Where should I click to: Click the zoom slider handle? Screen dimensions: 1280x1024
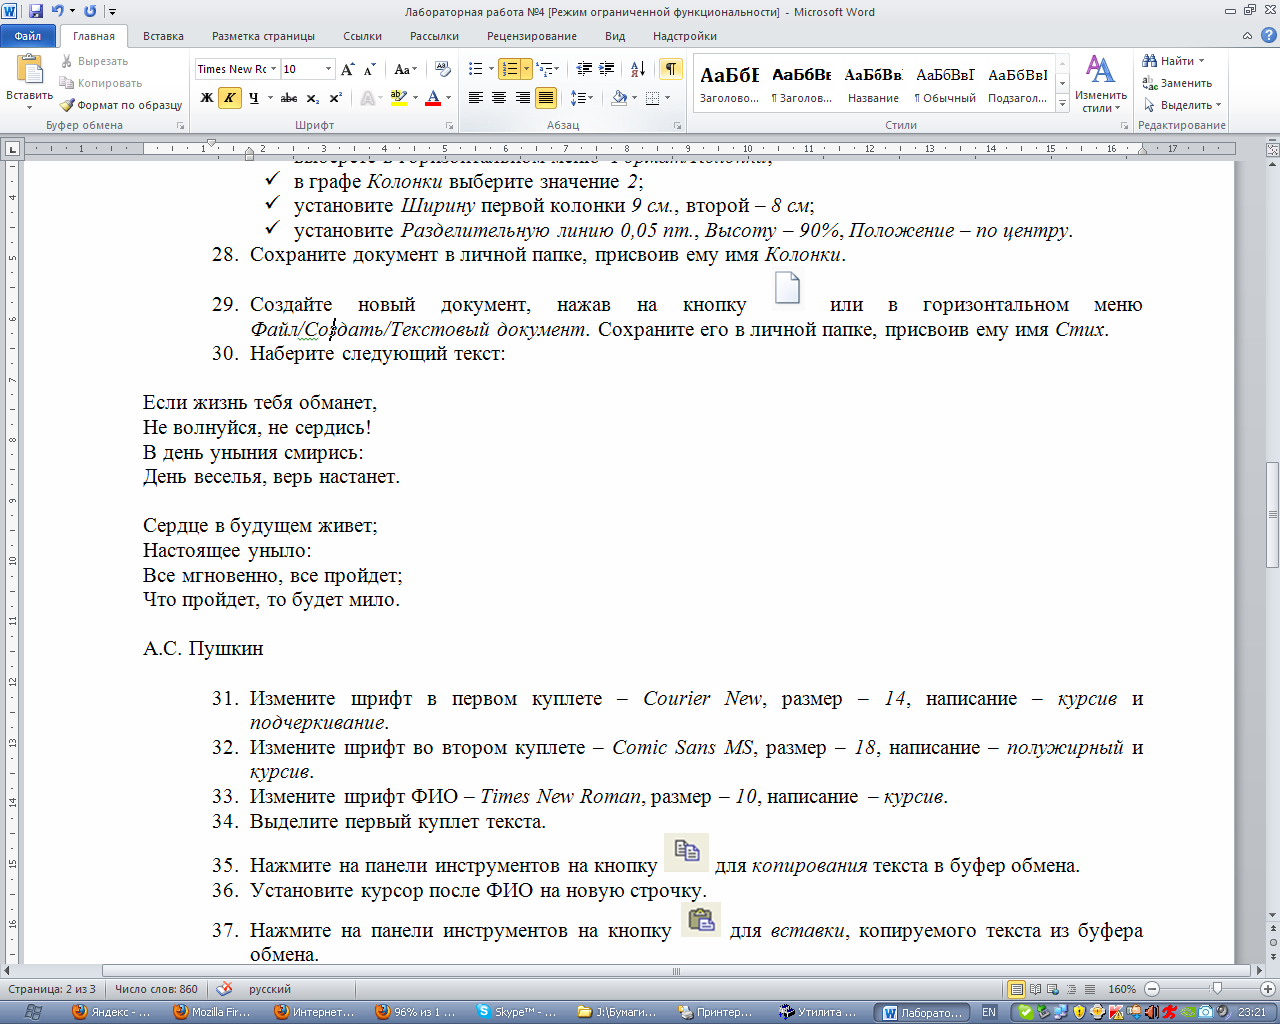click(1217, 989)
